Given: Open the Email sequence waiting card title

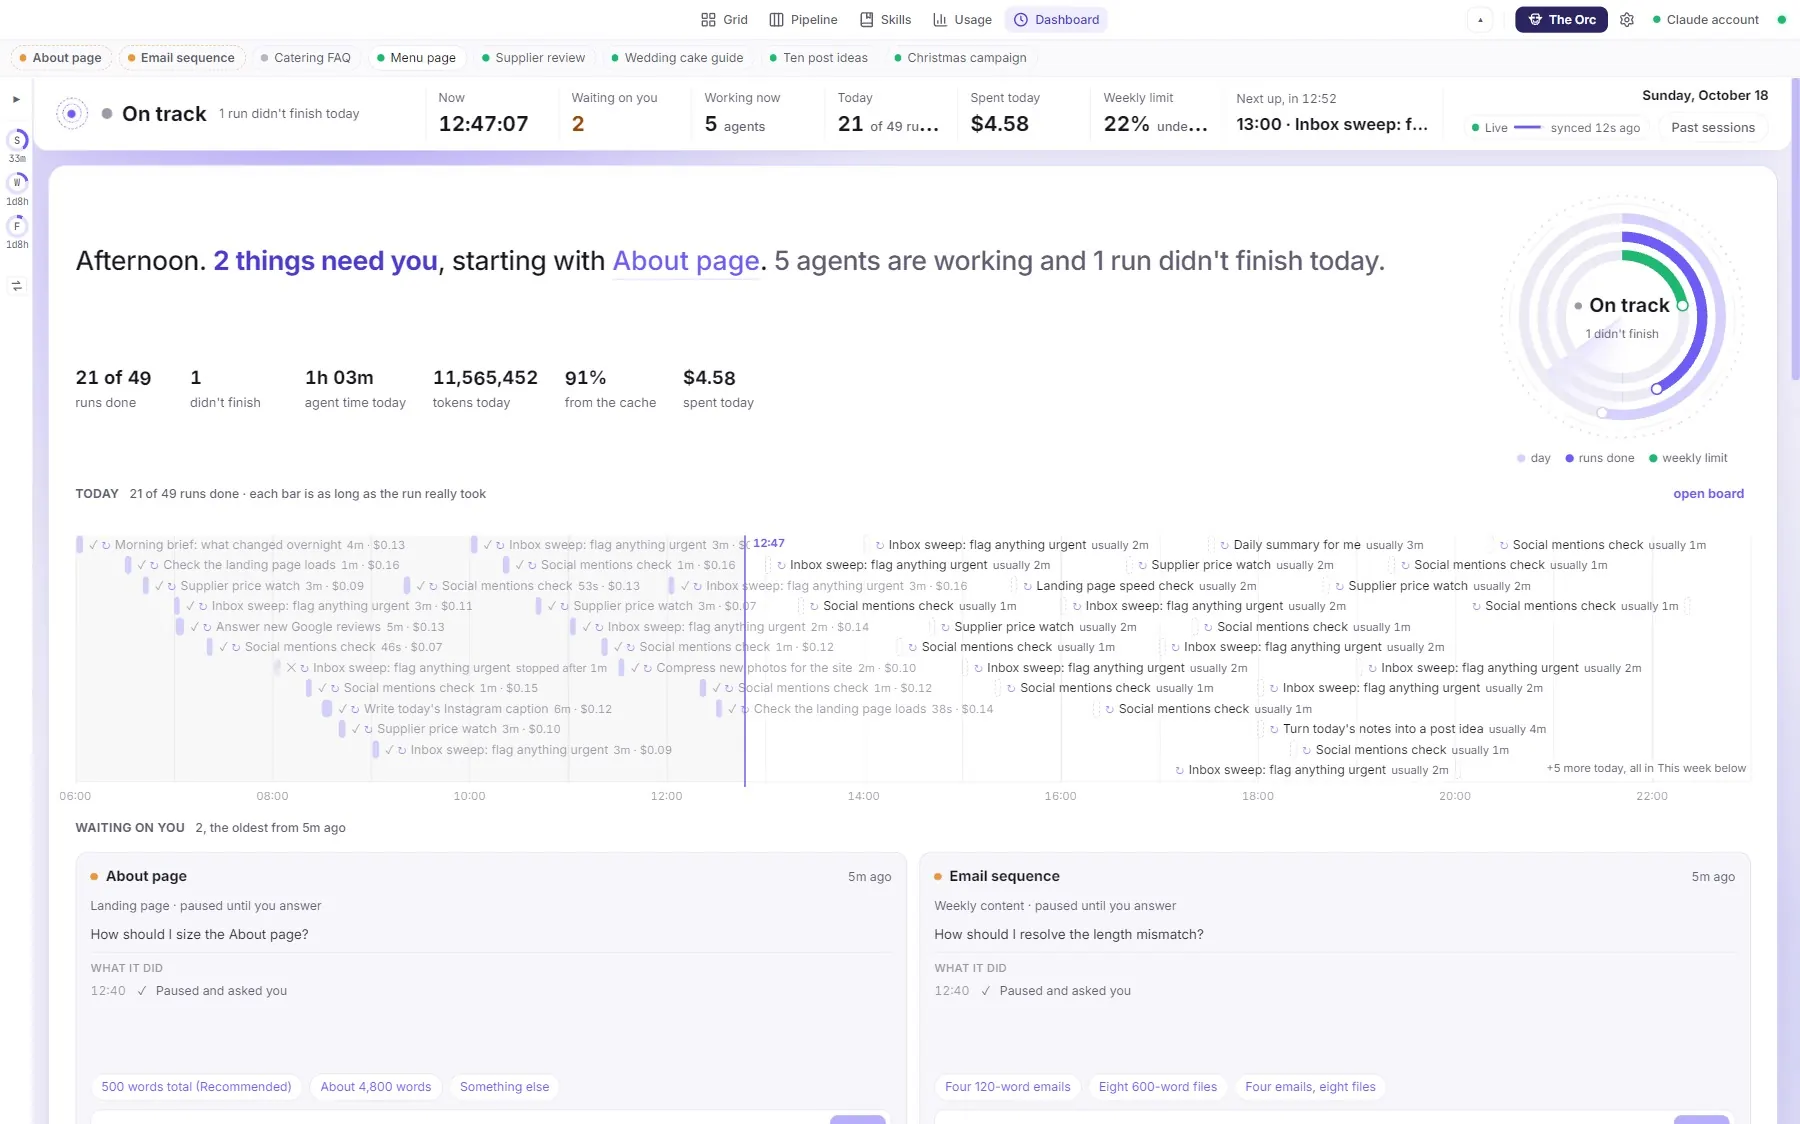Looking at the screenshot, I should [1004, 876].
